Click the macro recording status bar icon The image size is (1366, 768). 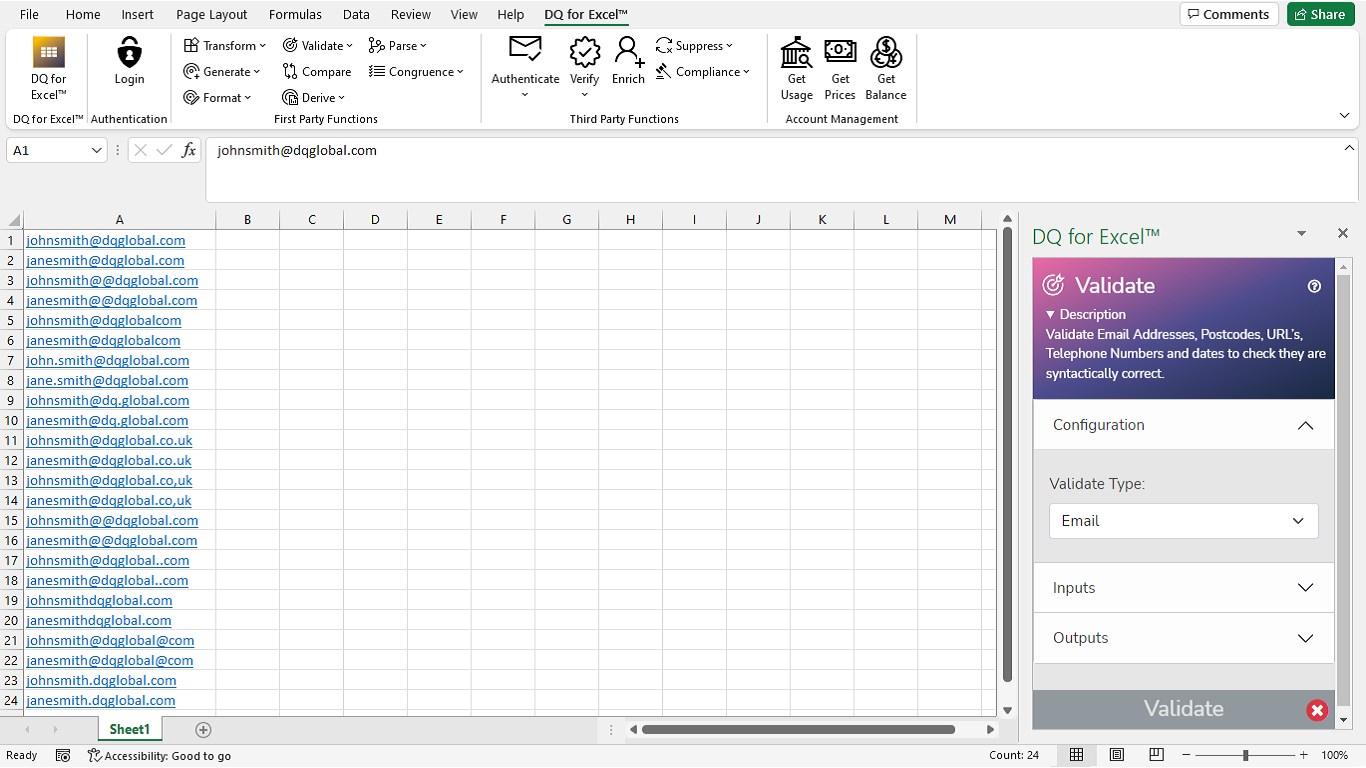pos(63,755)
